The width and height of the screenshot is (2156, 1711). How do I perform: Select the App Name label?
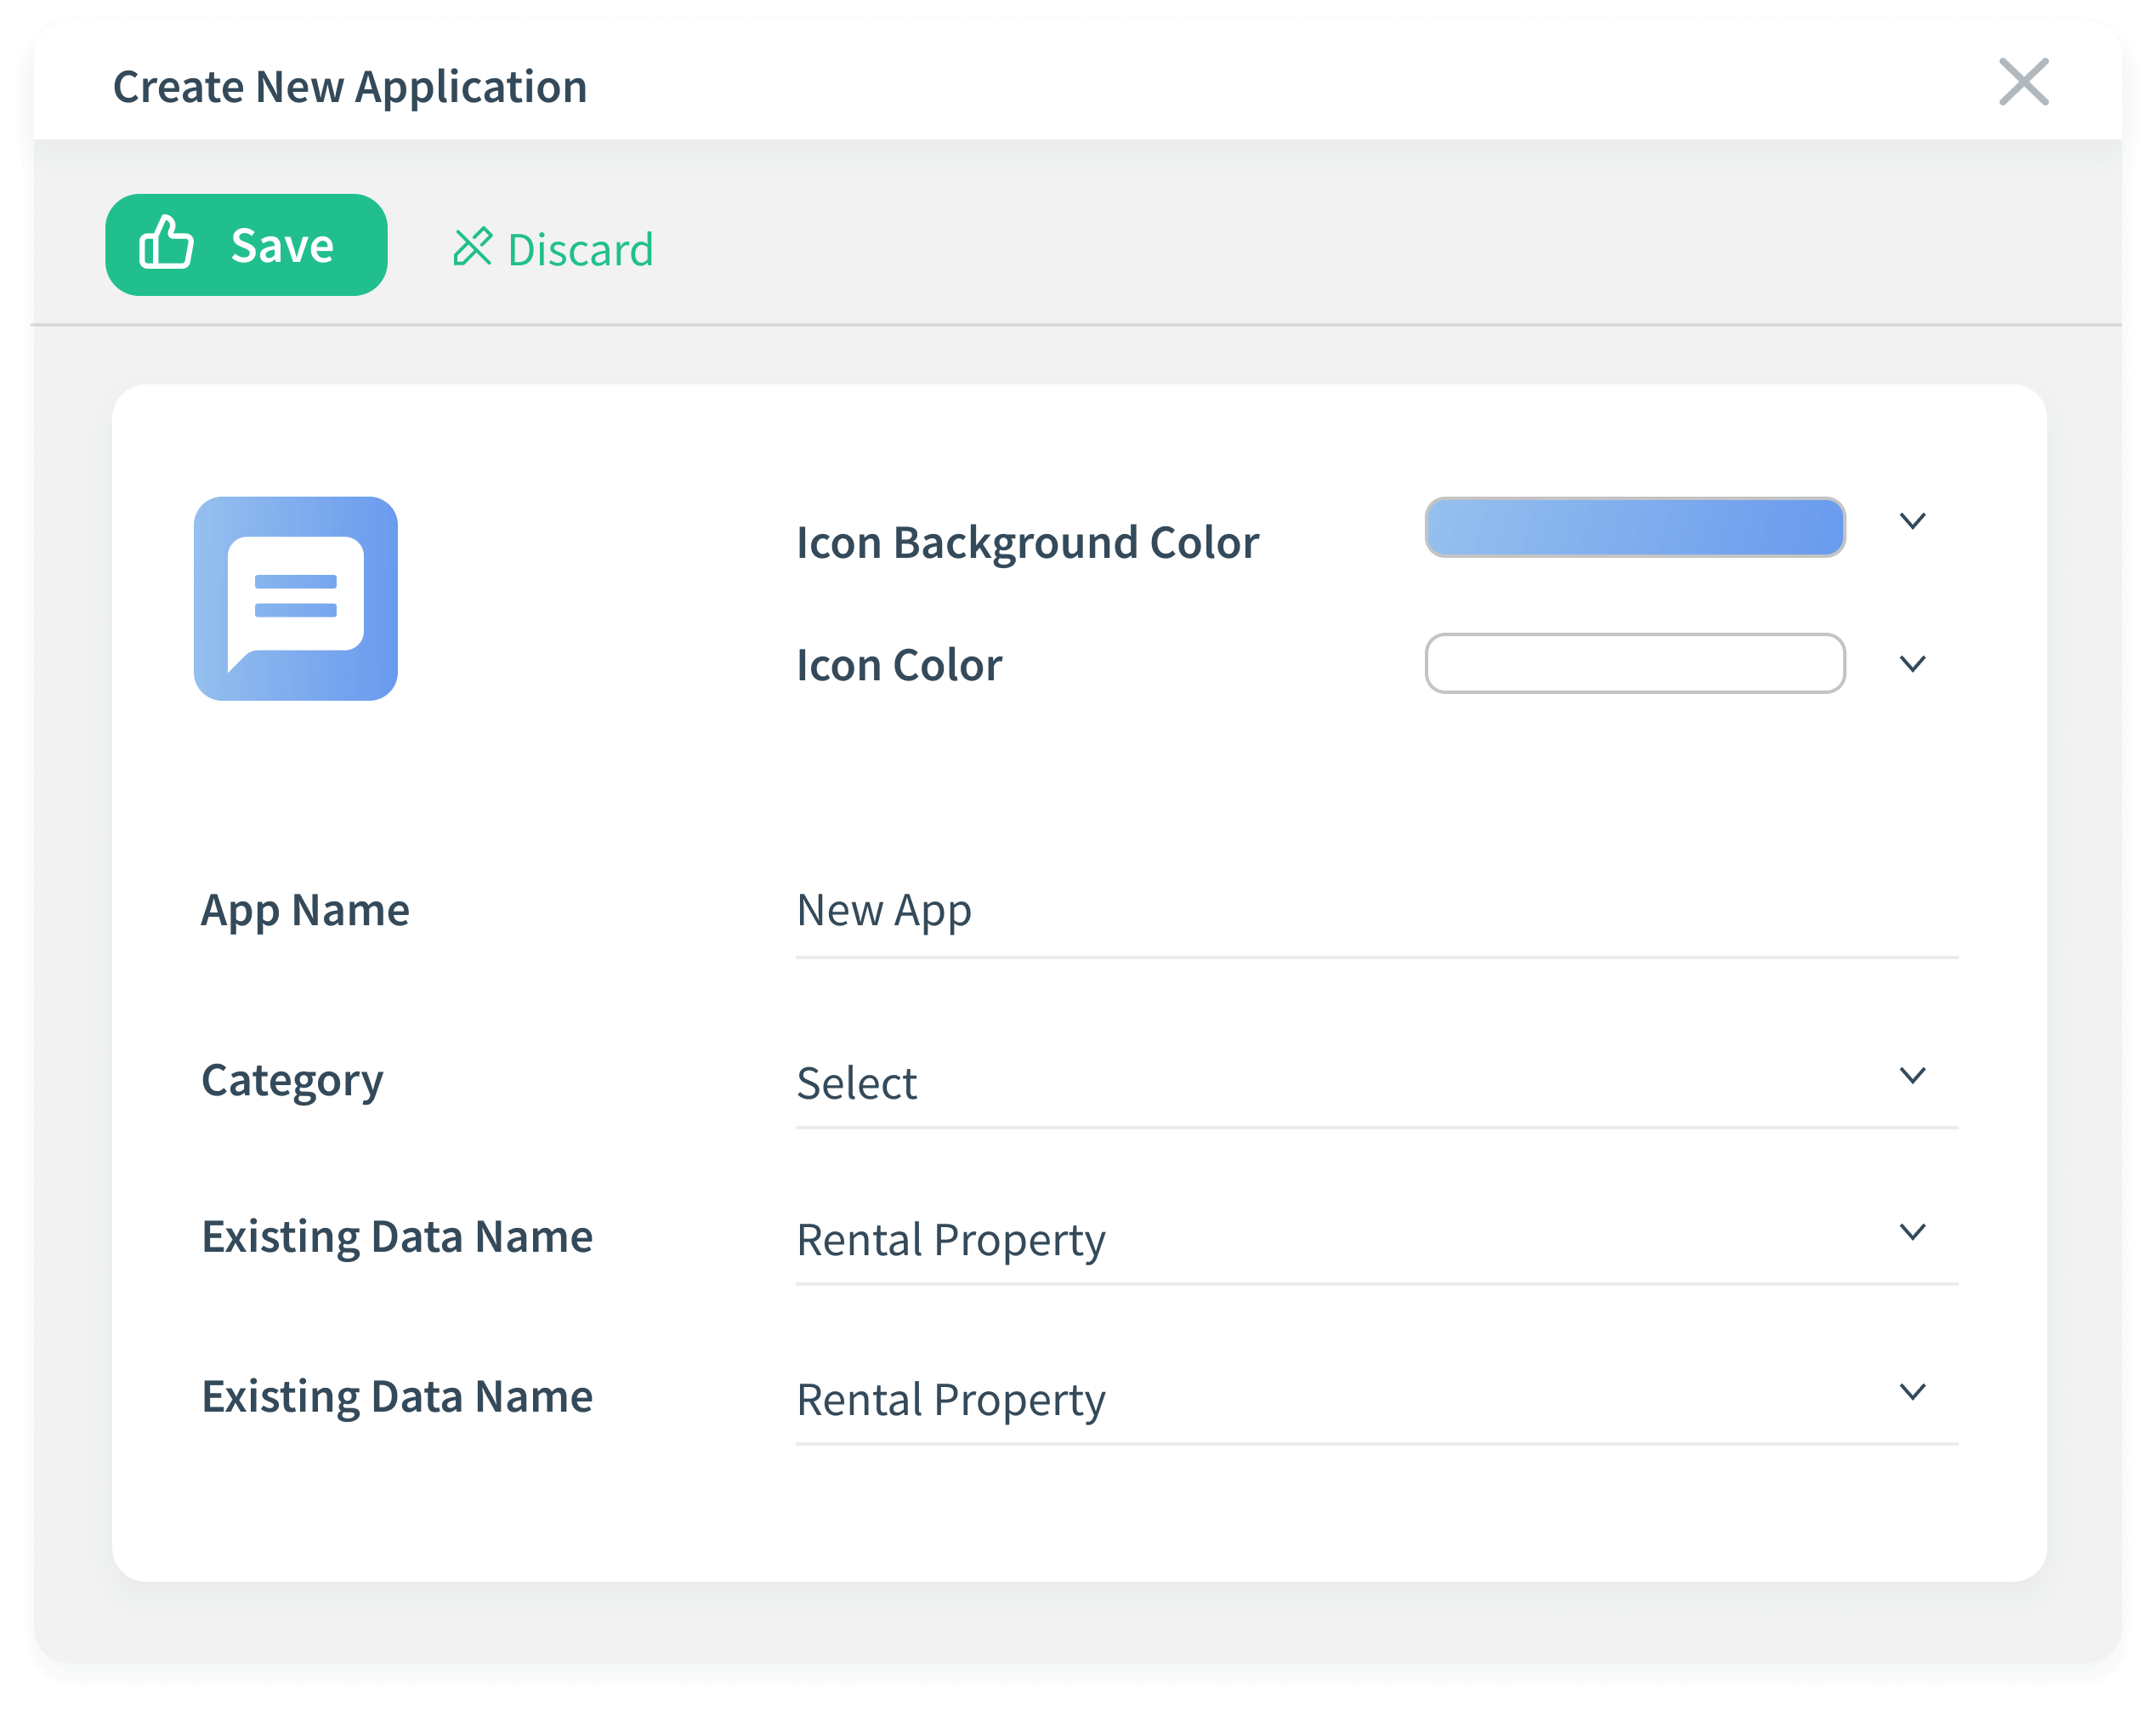click(x=305, y=909)
